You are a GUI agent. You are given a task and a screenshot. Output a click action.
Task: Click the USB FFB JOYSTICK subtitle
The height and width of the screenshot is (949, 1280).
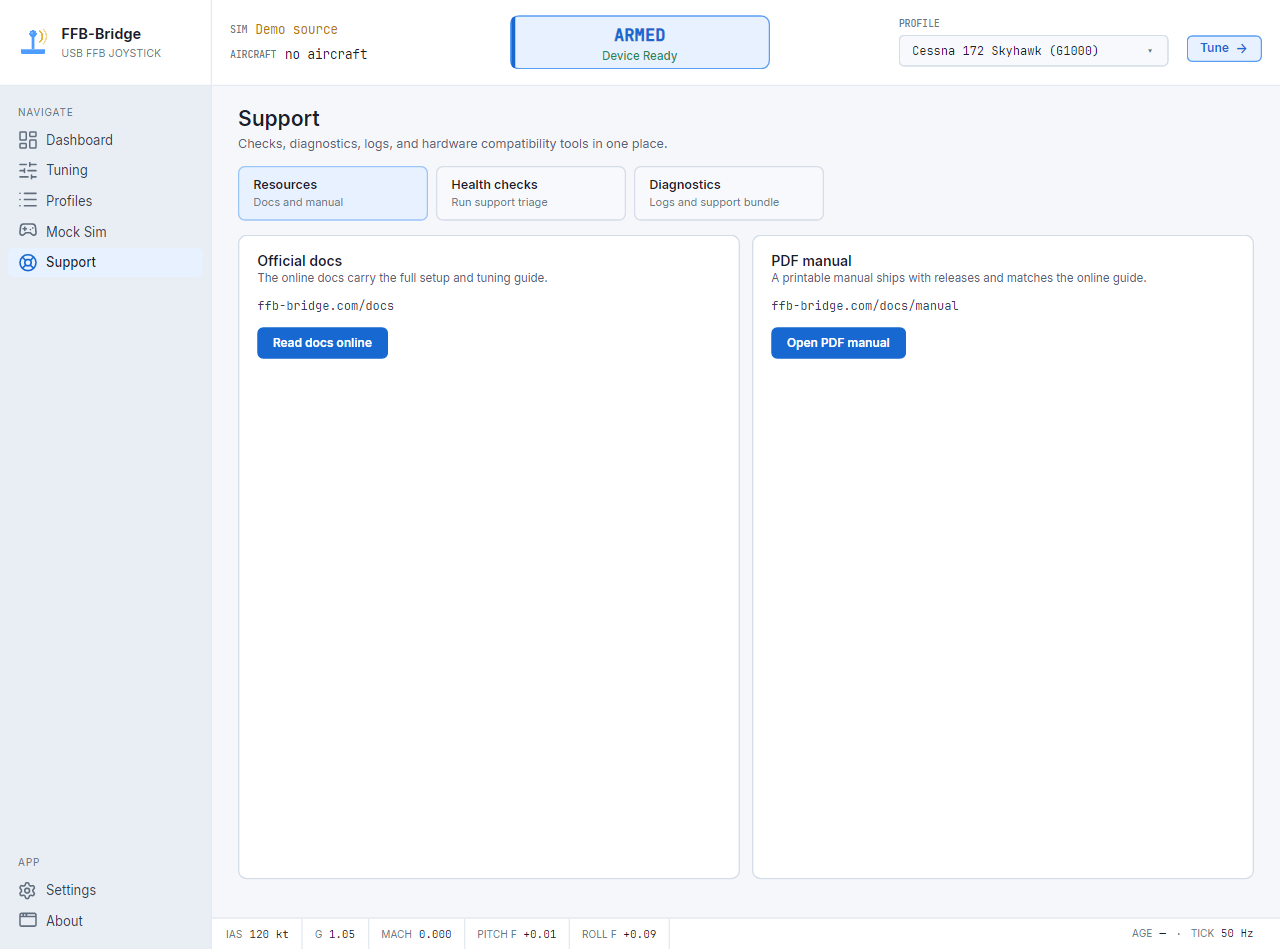point(111,54)
